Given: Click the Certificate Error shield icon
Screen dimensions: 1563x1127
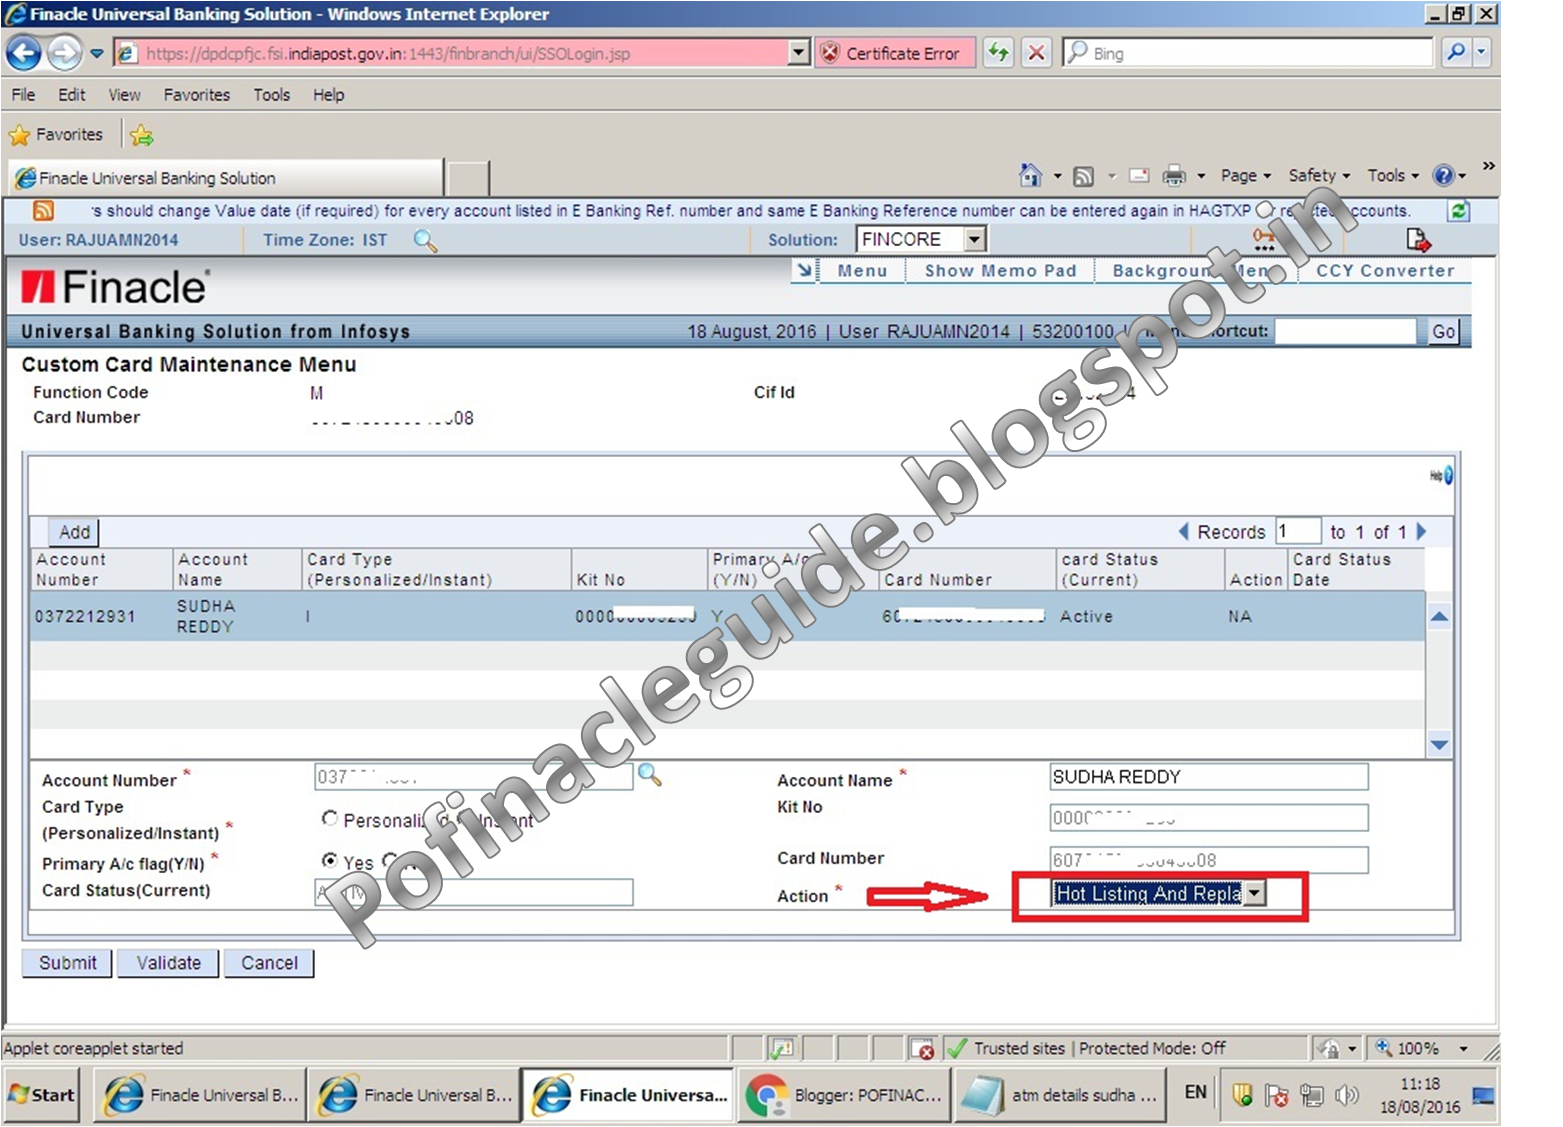Looking at the screenshot, I should (831, 52).
